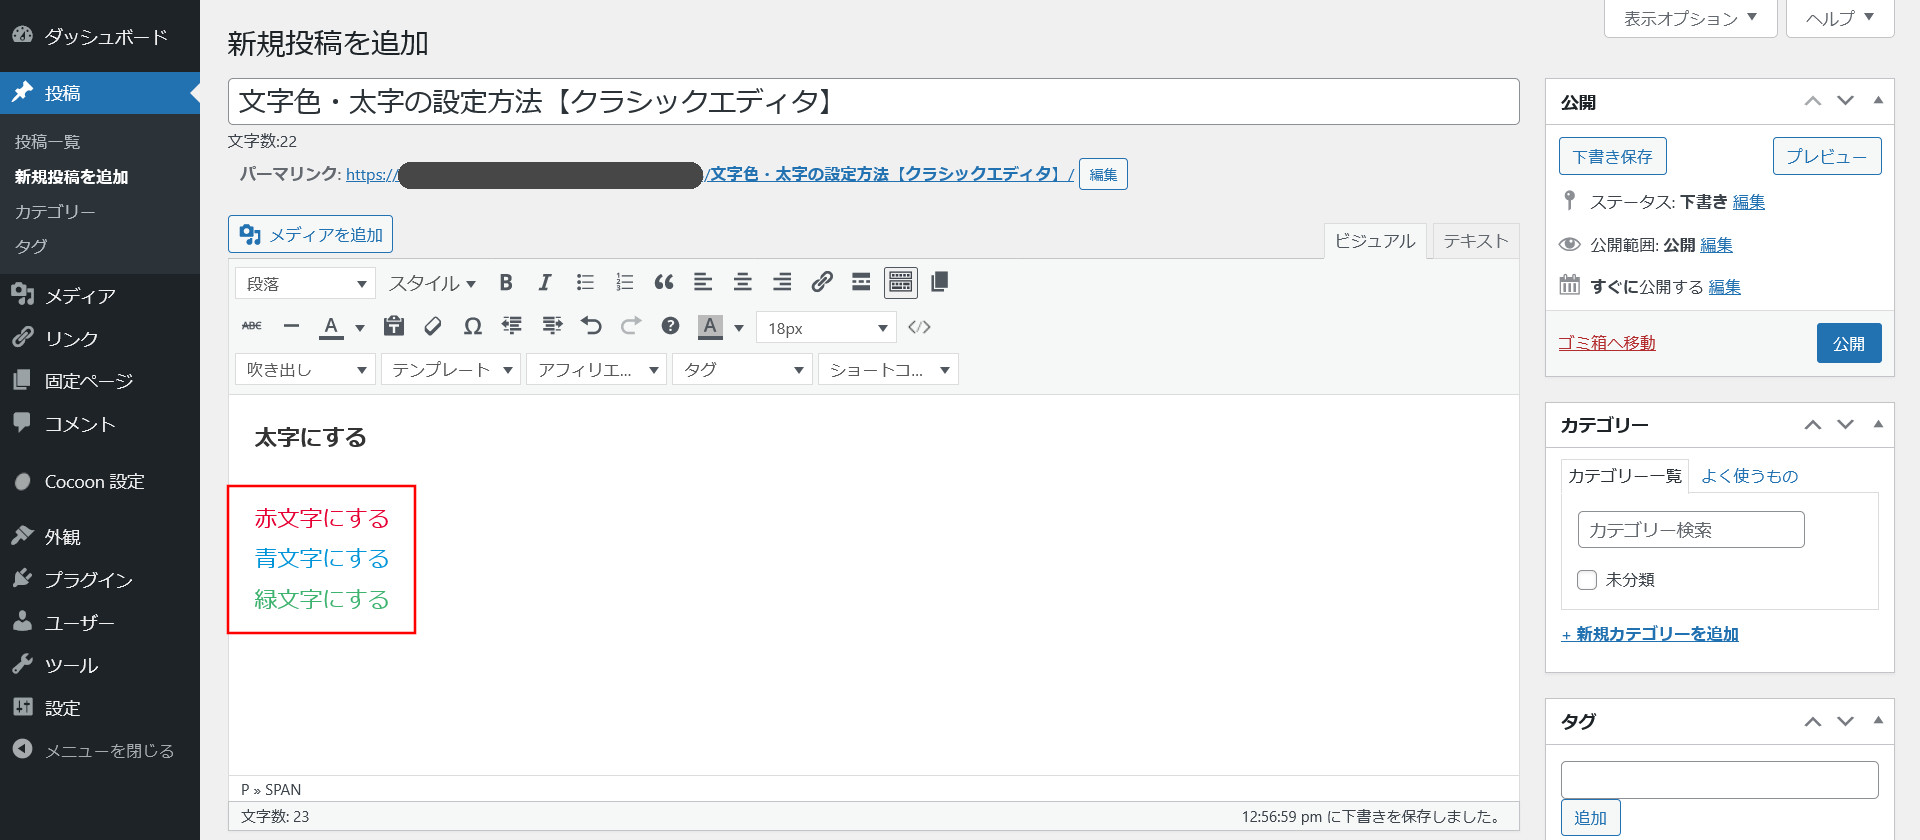Open background color dropdown arrow

[x=739, y=327]
